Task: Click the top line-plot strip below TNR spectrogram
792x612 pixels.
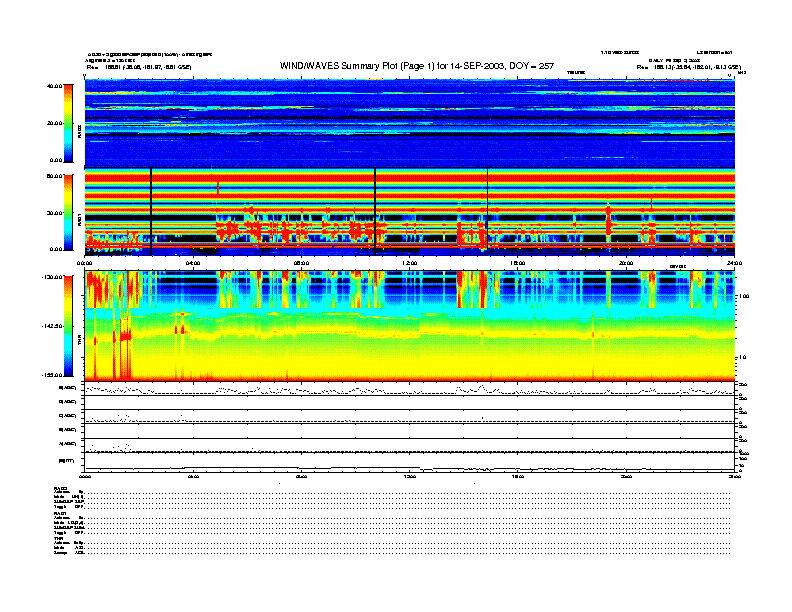Action: coord(410,388)
